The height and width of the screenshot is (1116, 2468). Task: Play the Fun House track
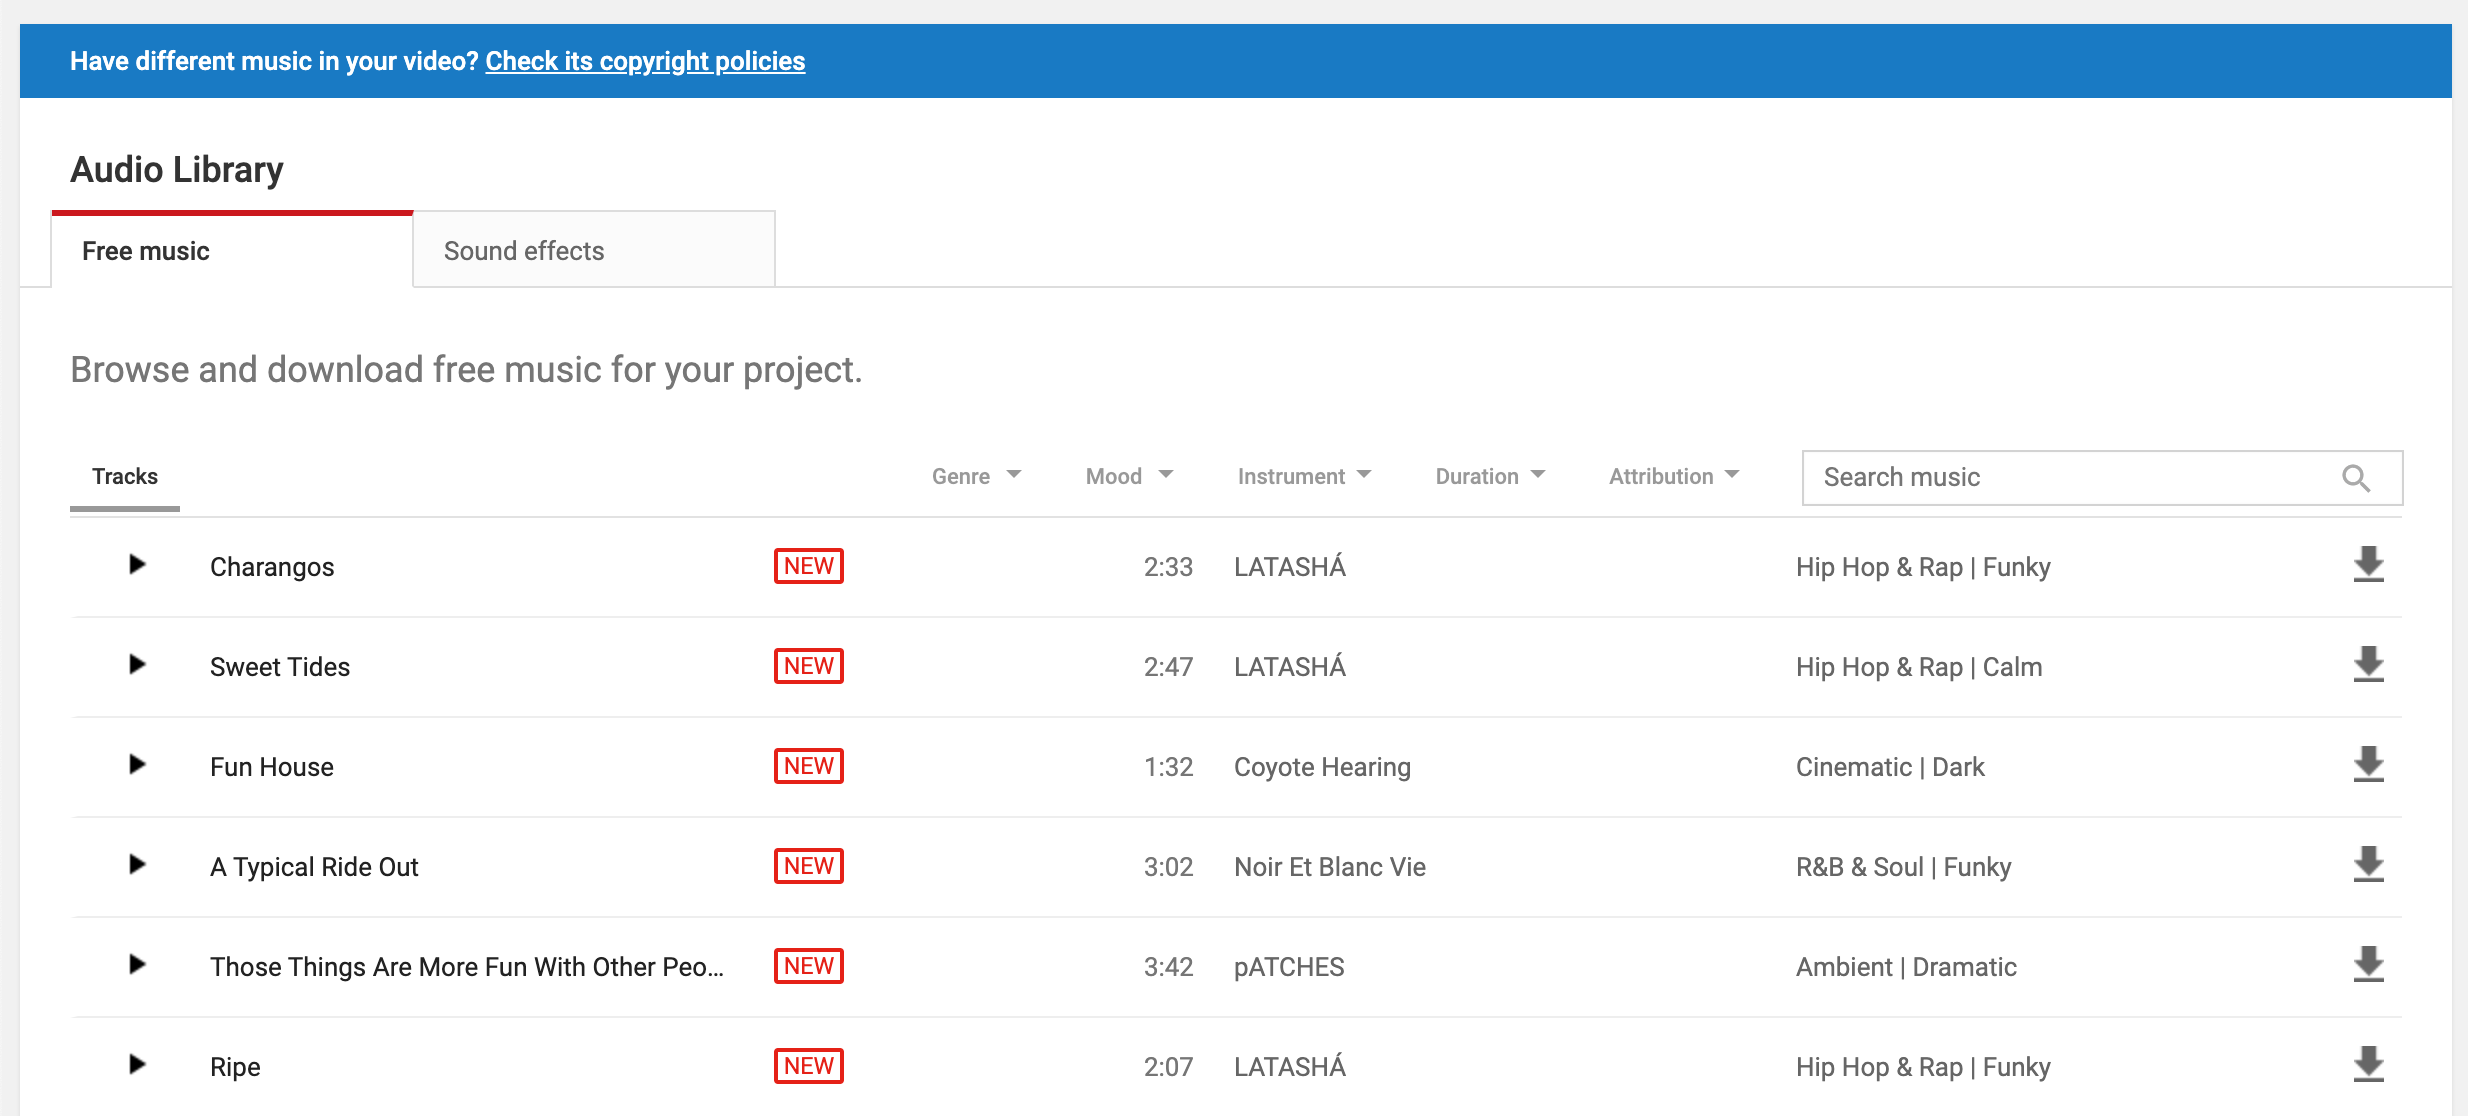[137, 765]
